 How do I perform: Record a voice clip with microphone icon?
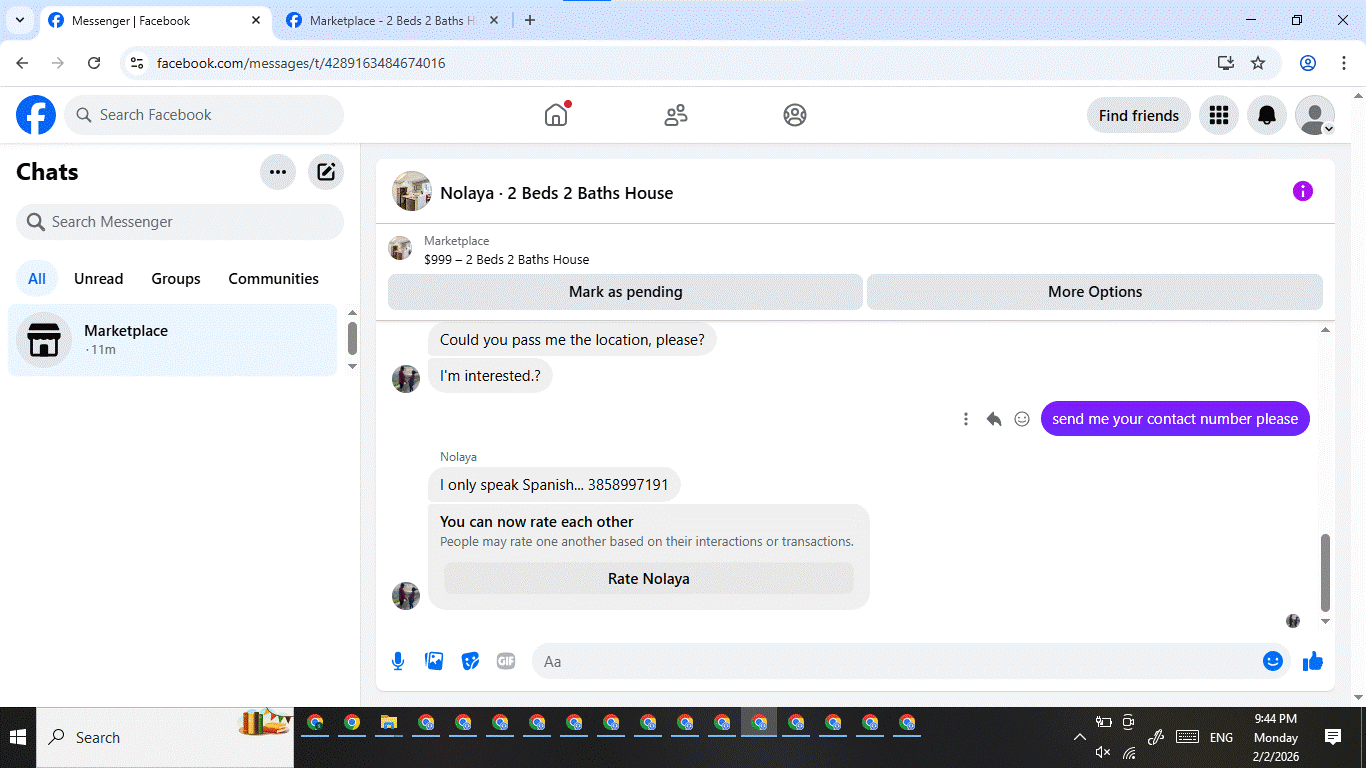(x=398, y=661)
